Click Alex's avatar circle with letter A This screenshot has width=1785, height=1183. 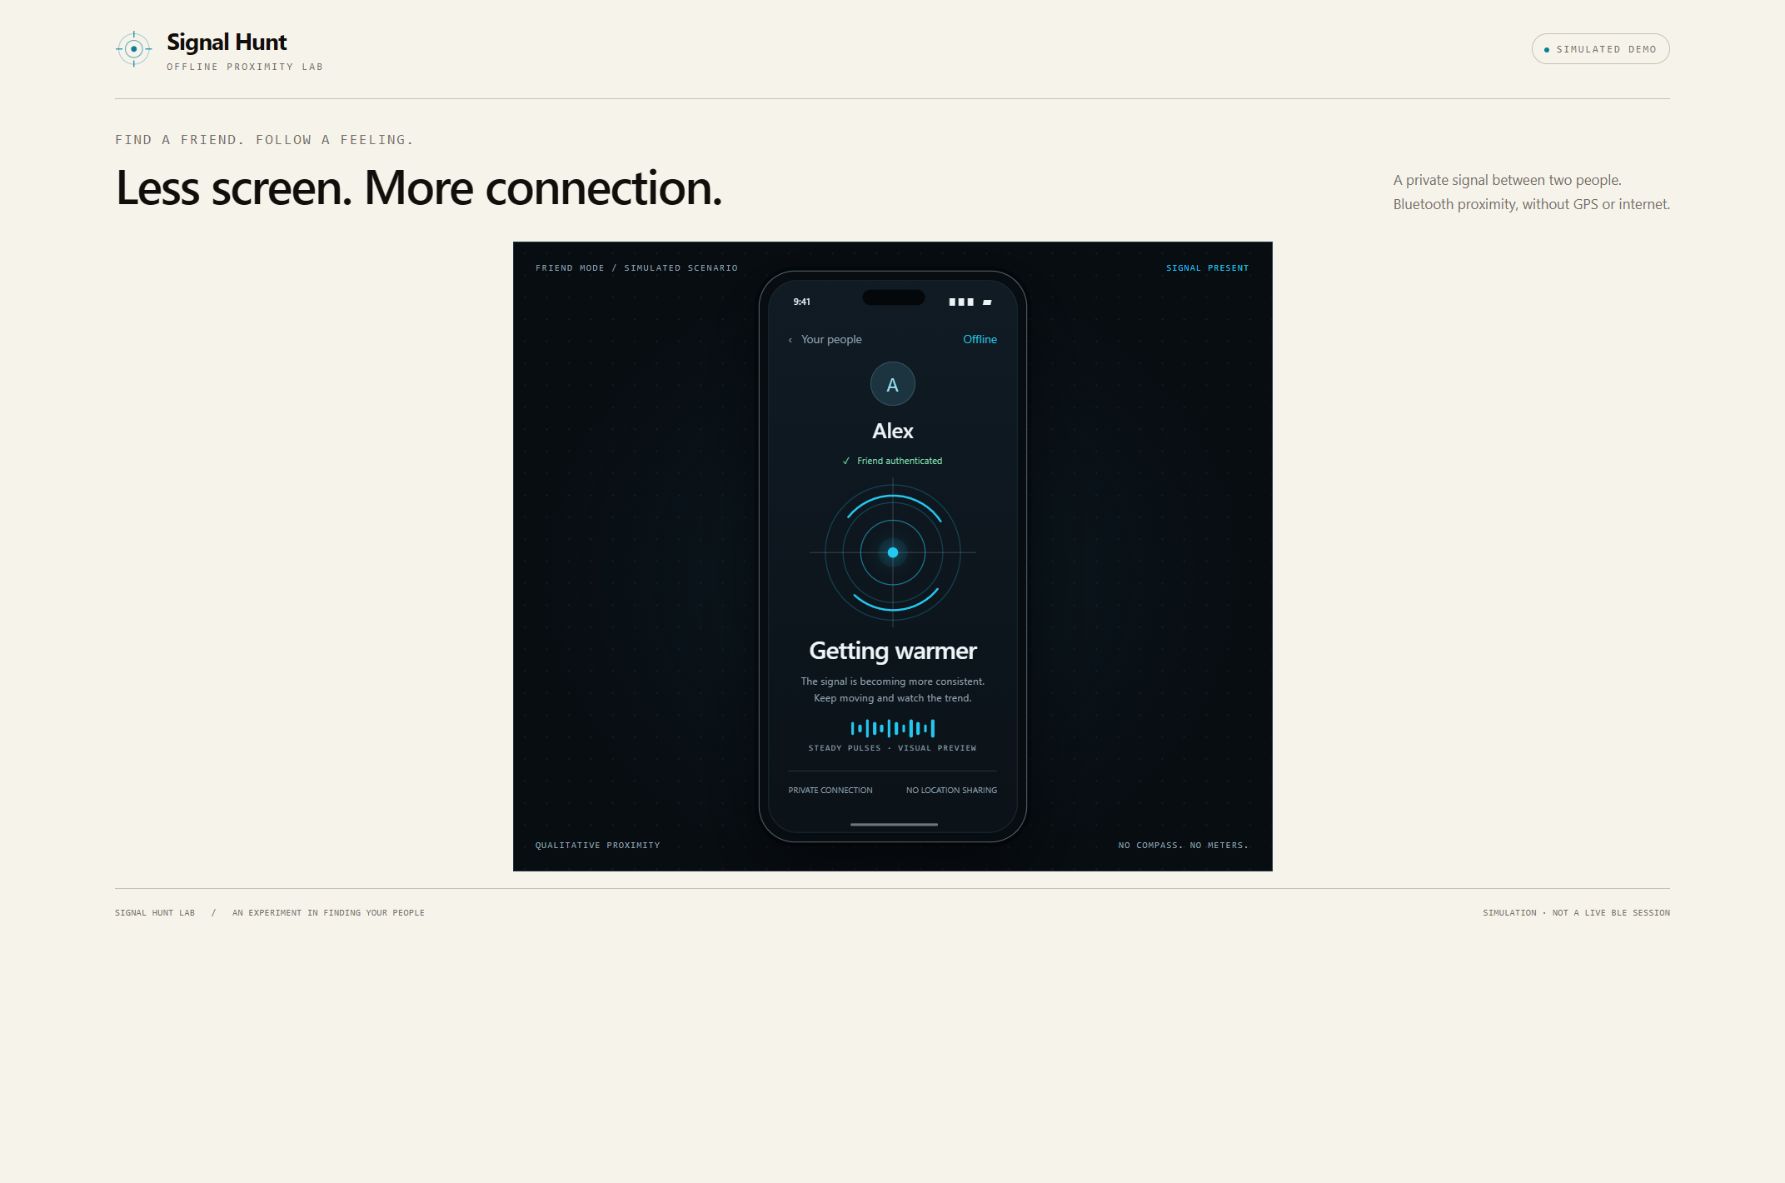click(x=892, y=384)
